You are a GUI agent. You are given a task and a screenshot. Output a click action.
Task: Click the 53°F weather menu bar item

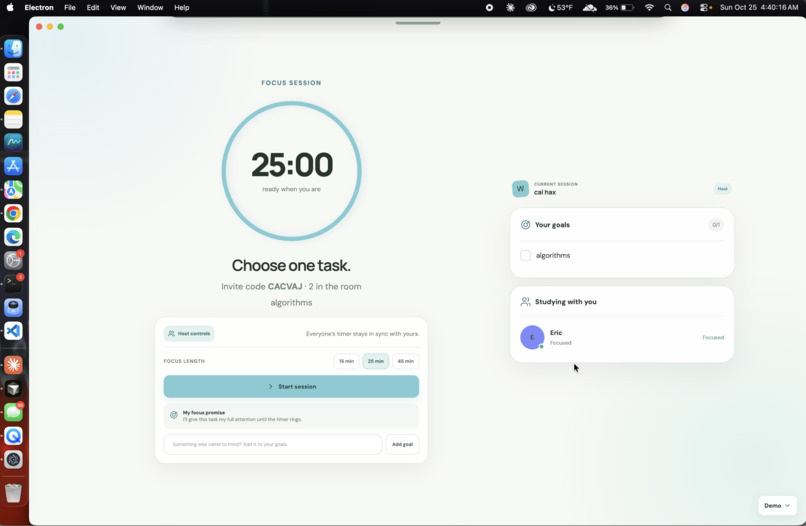click(560, 8)
